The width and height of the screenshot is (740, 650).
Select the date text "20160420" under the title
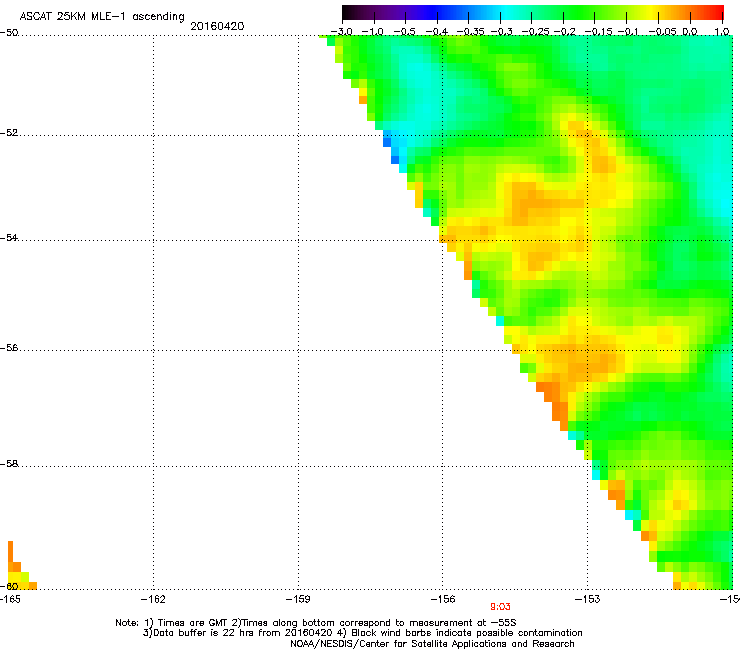[x=217, y=26]
